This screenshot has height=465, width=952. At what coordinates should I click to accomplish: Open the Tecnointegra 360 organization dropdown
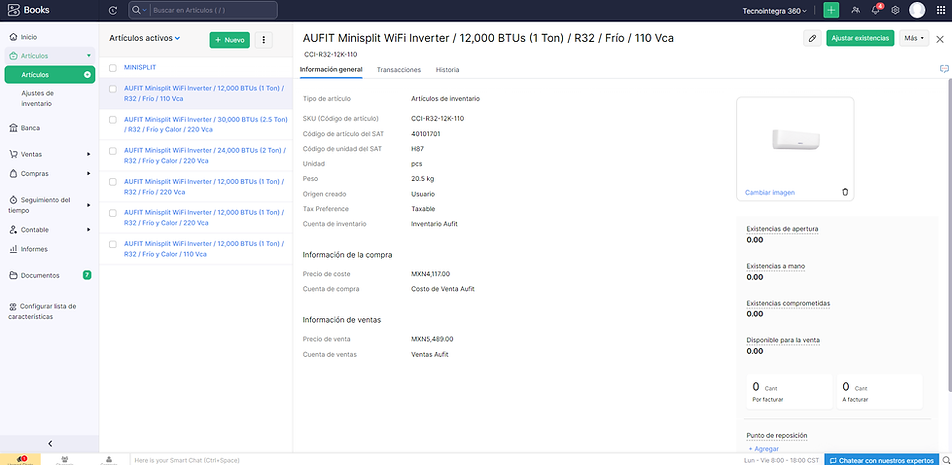tap(775, 11)
